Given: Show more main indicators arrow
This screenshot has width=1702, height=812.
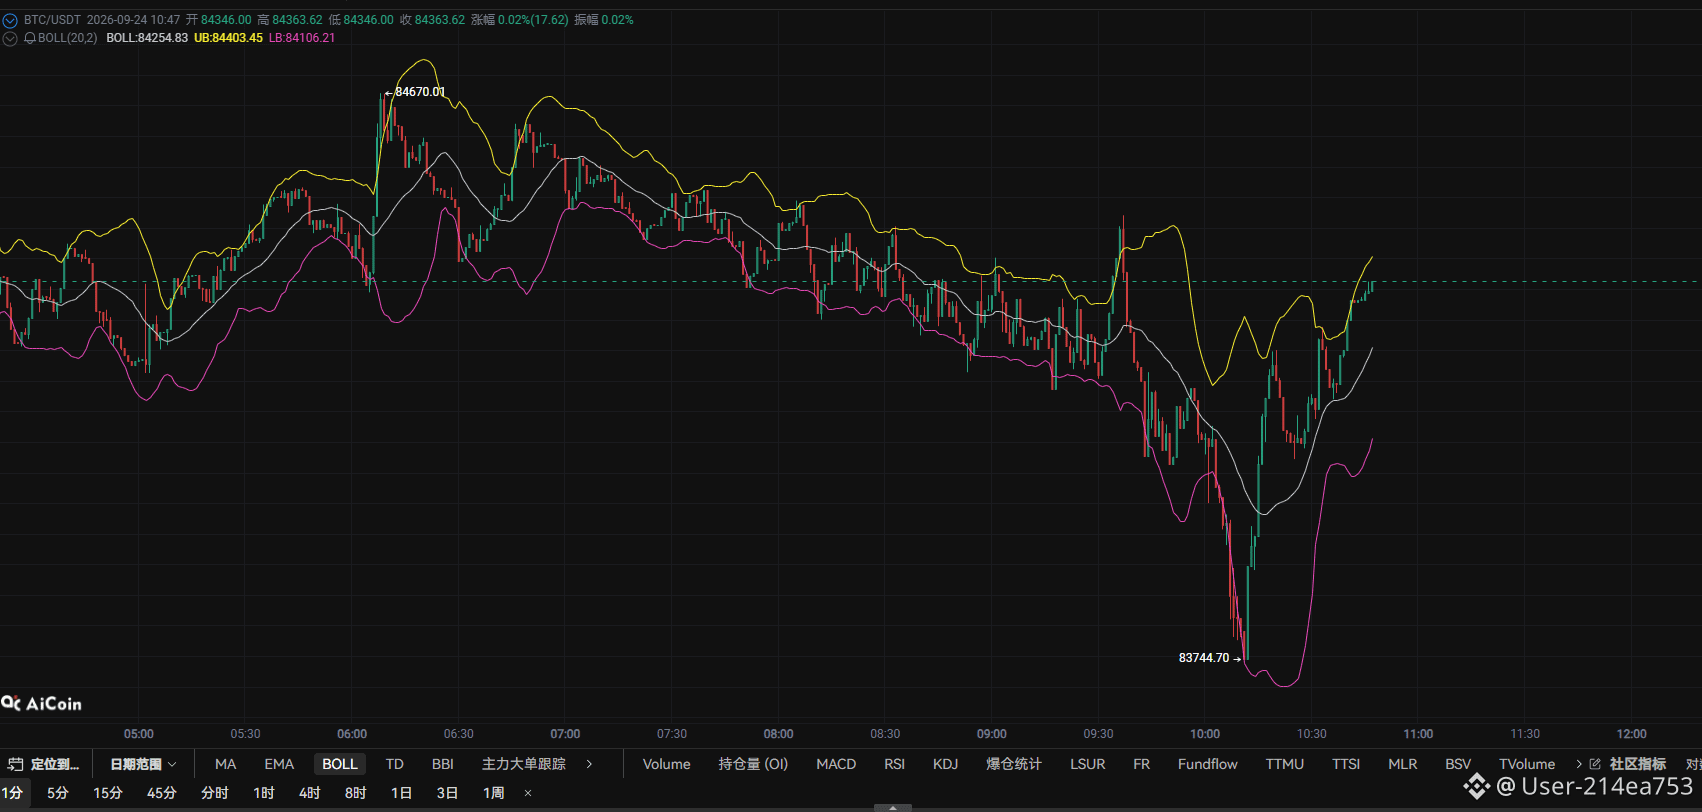Looking at the screenshot, I should coord(589,764).
